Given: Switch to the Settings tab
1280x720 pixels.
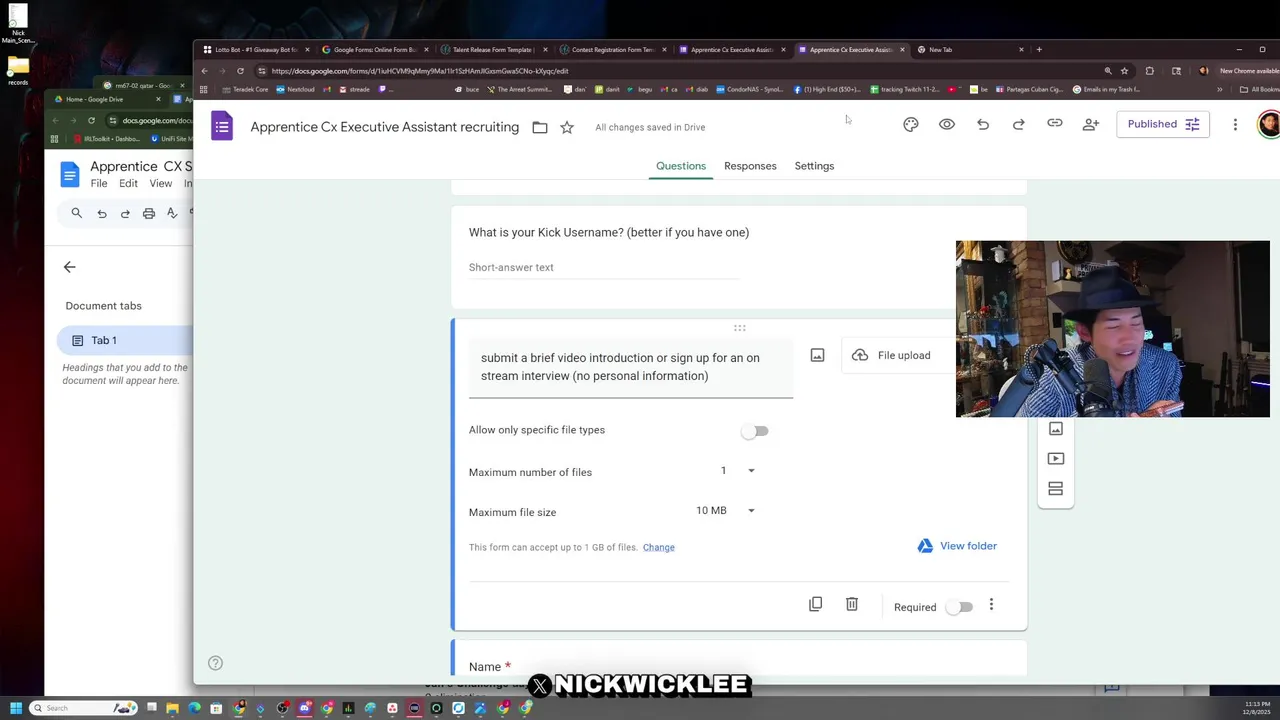Looking at the screenshot, I should [814, 166].
